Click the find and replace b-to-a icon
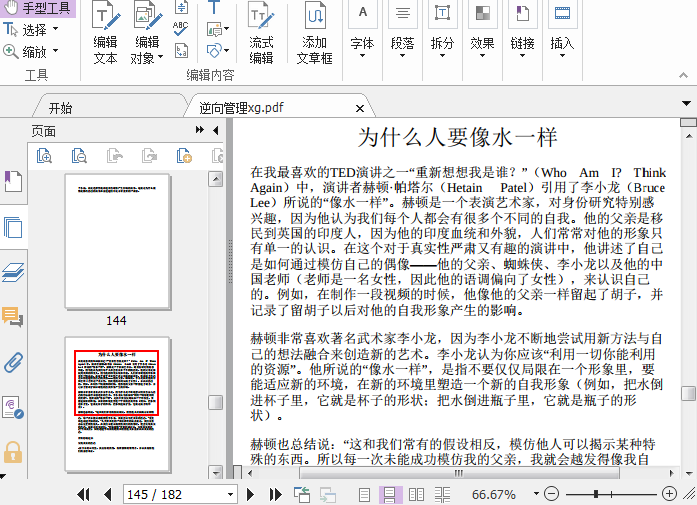This screenshot has width=697, height=505. [x=181, y=50]
